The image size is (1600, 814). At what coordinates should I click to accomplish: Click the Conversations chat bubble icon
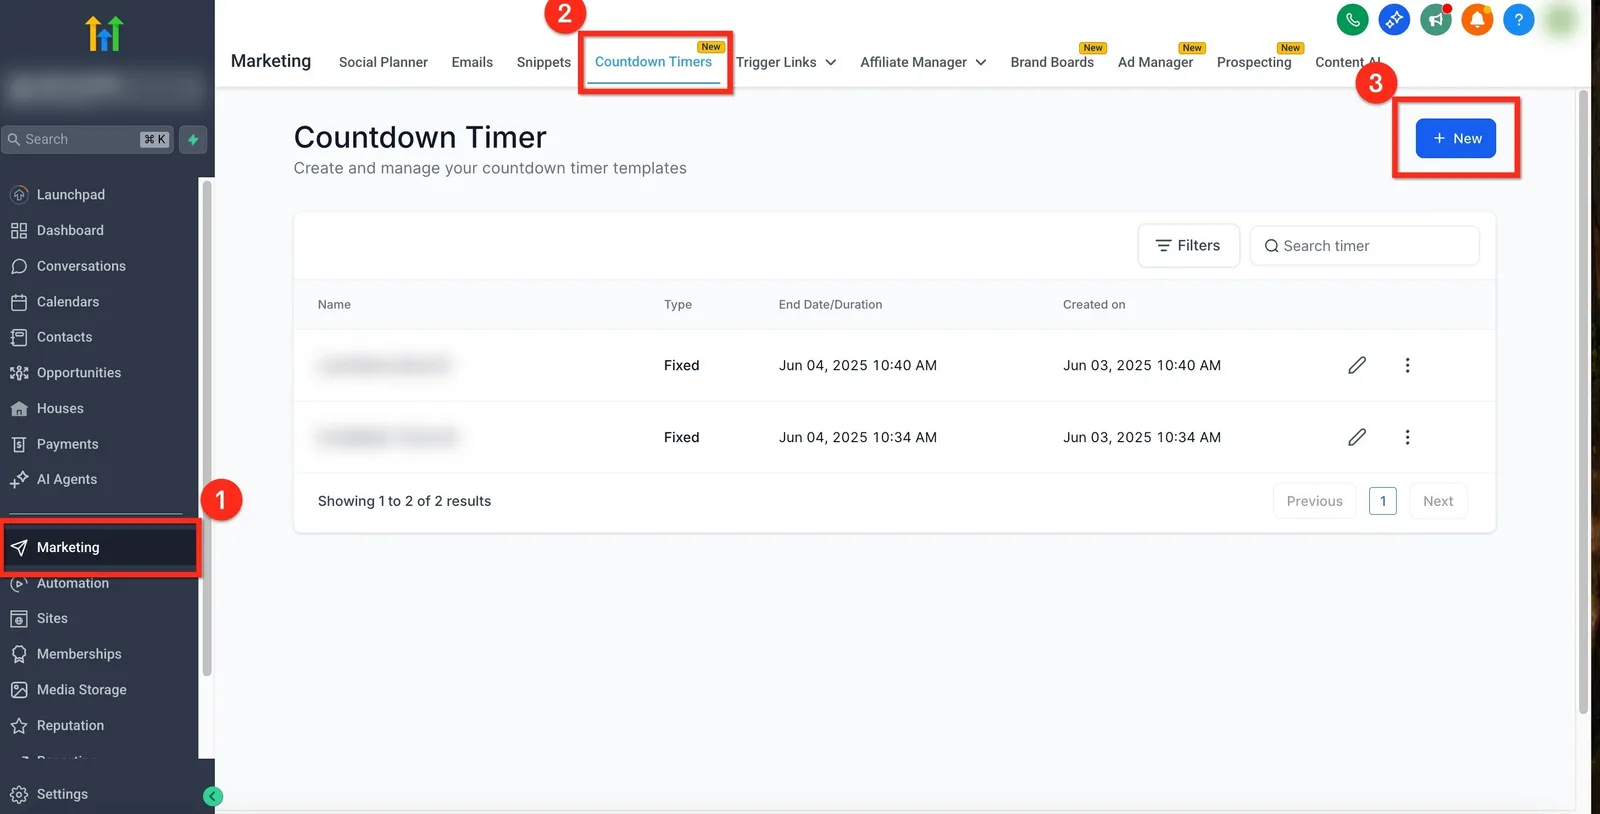click(x=19, y=266)
